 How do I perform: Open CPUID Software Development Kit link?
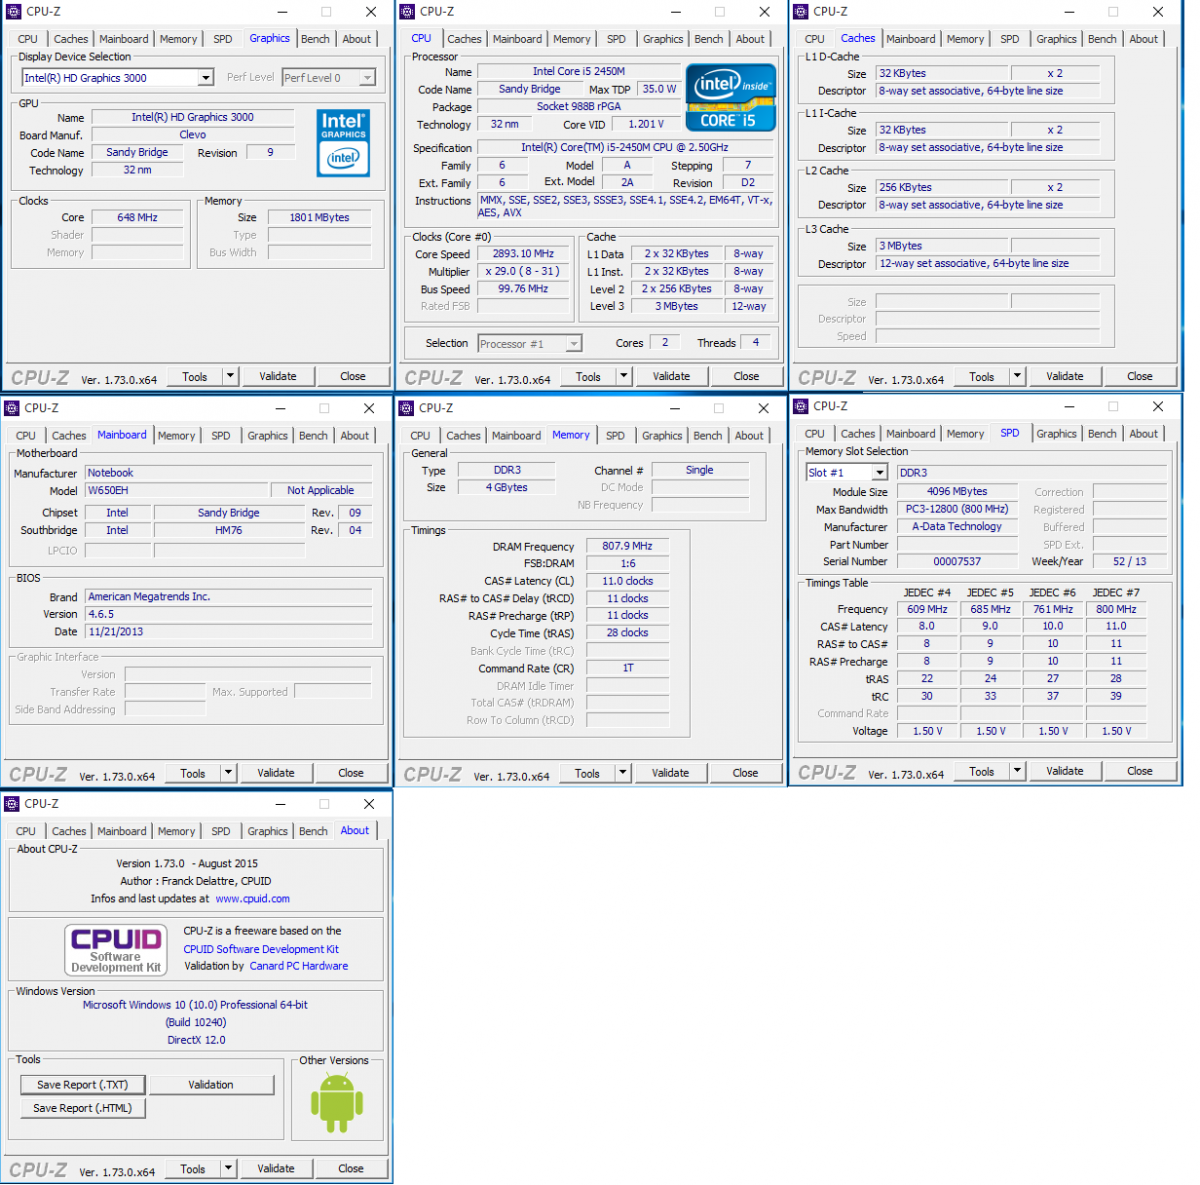coord(261,950)
